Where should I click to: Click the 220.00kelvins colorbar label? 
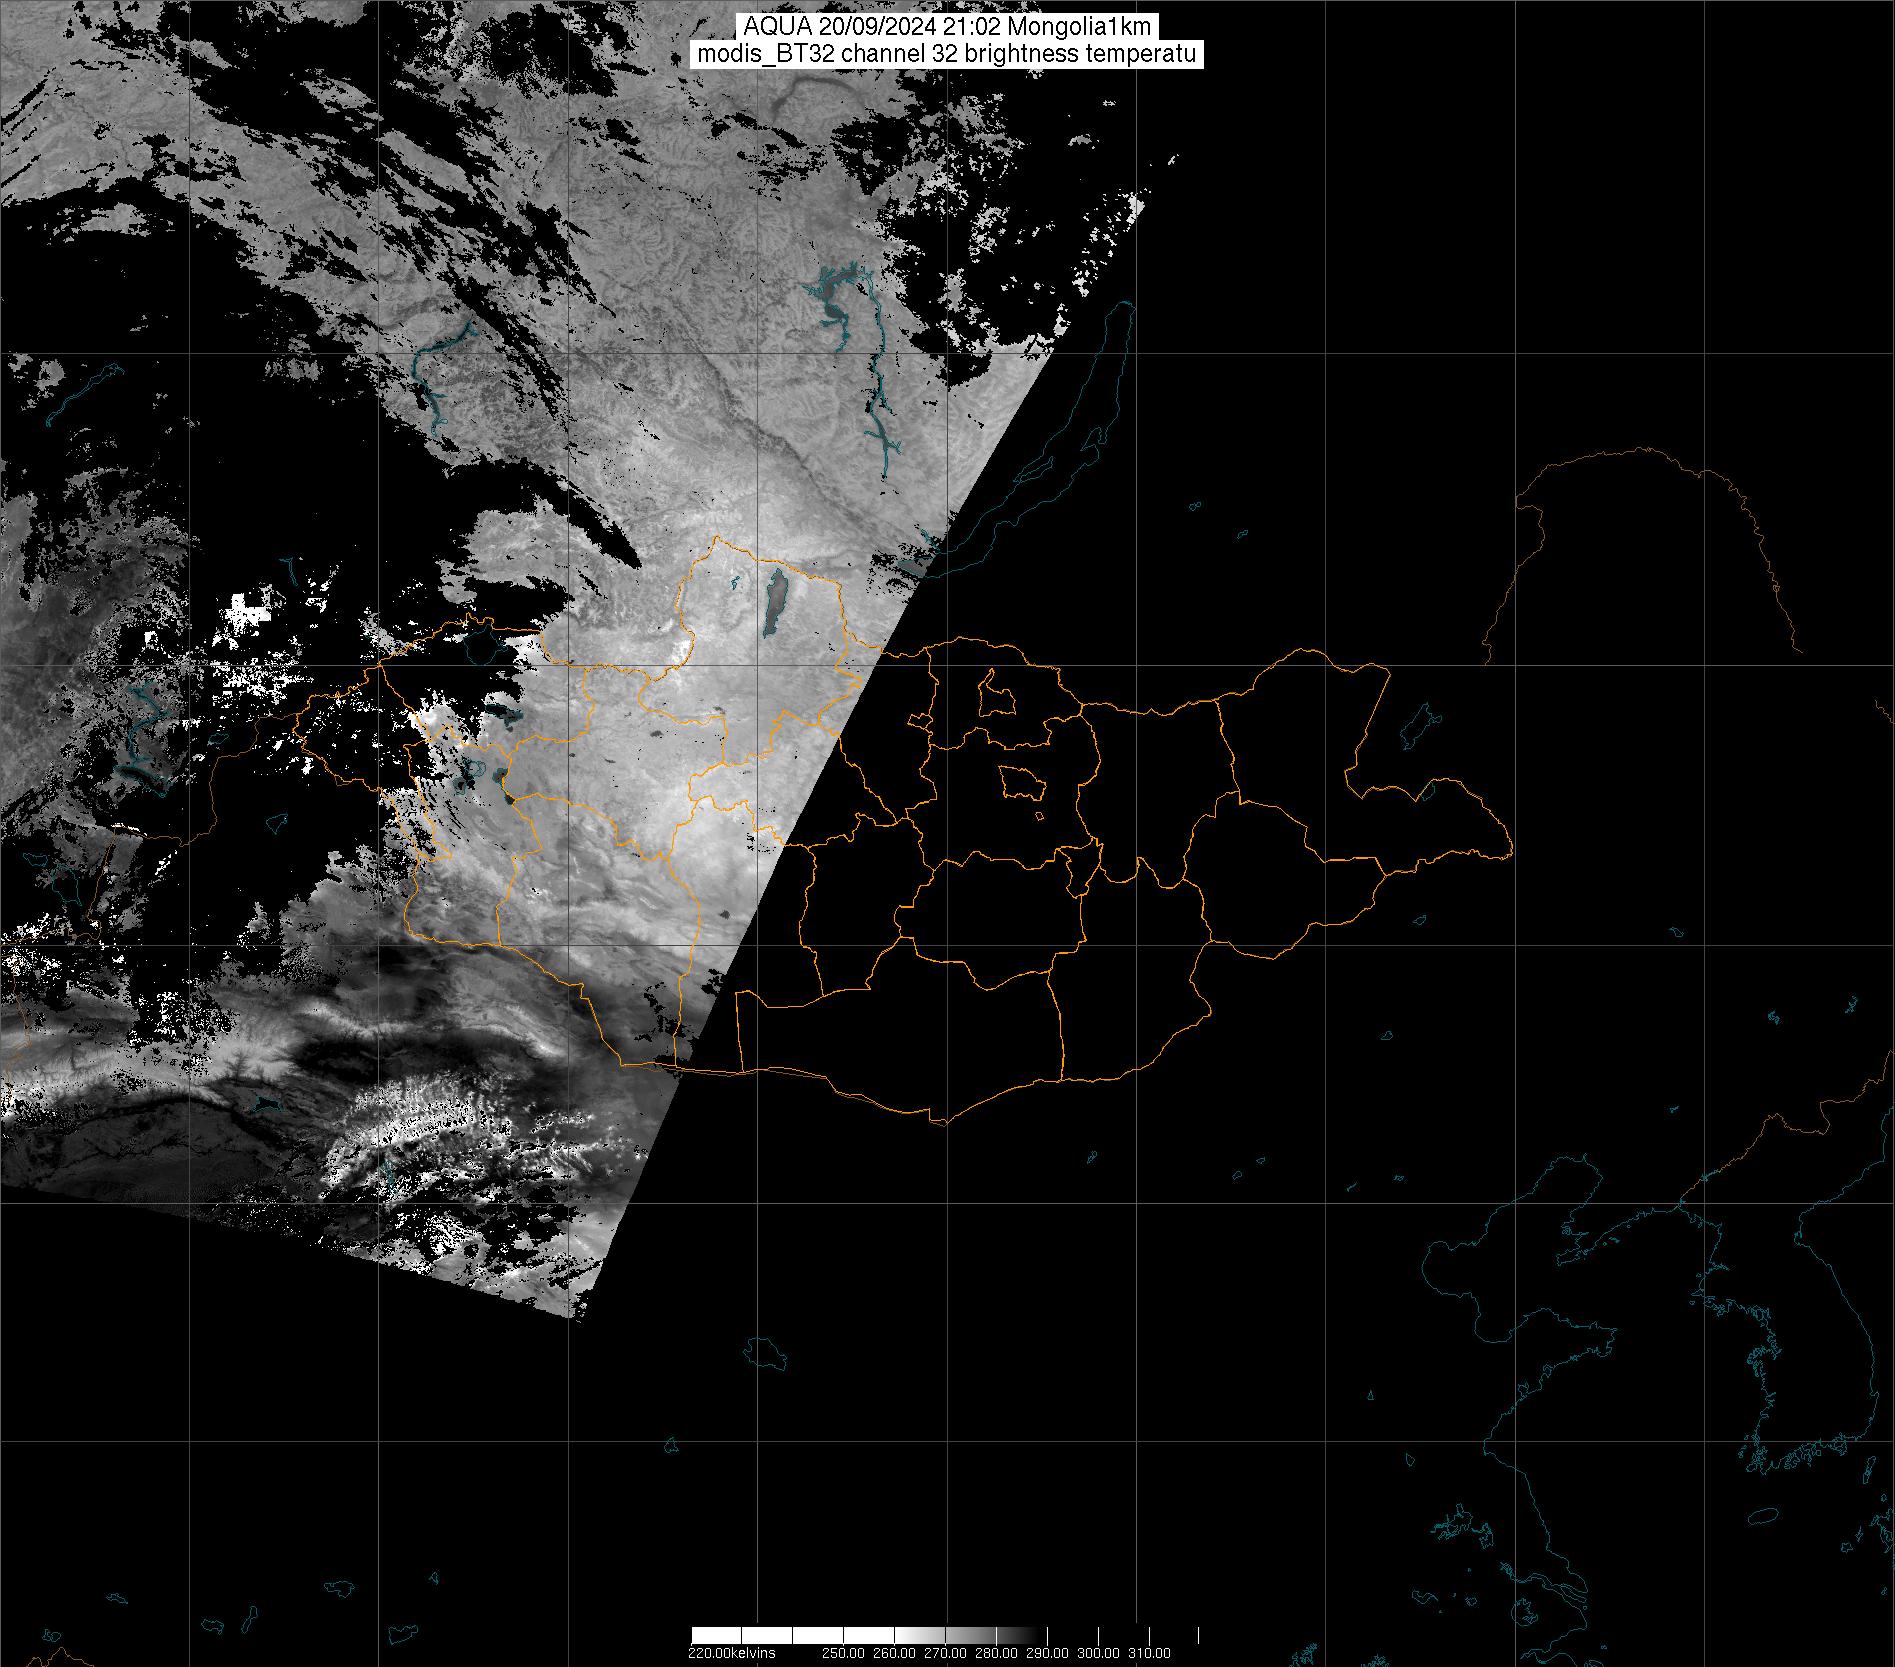pyautogui.click(x=731, y=1653)
